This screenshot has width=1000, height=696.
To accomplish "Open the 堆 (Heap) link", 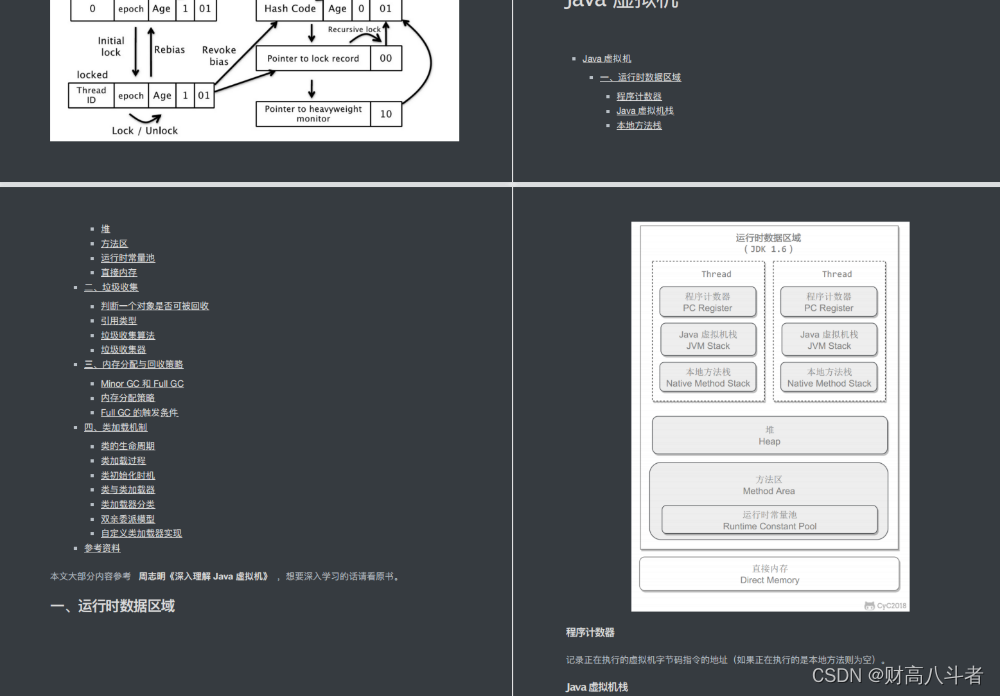I will [104, 228].
